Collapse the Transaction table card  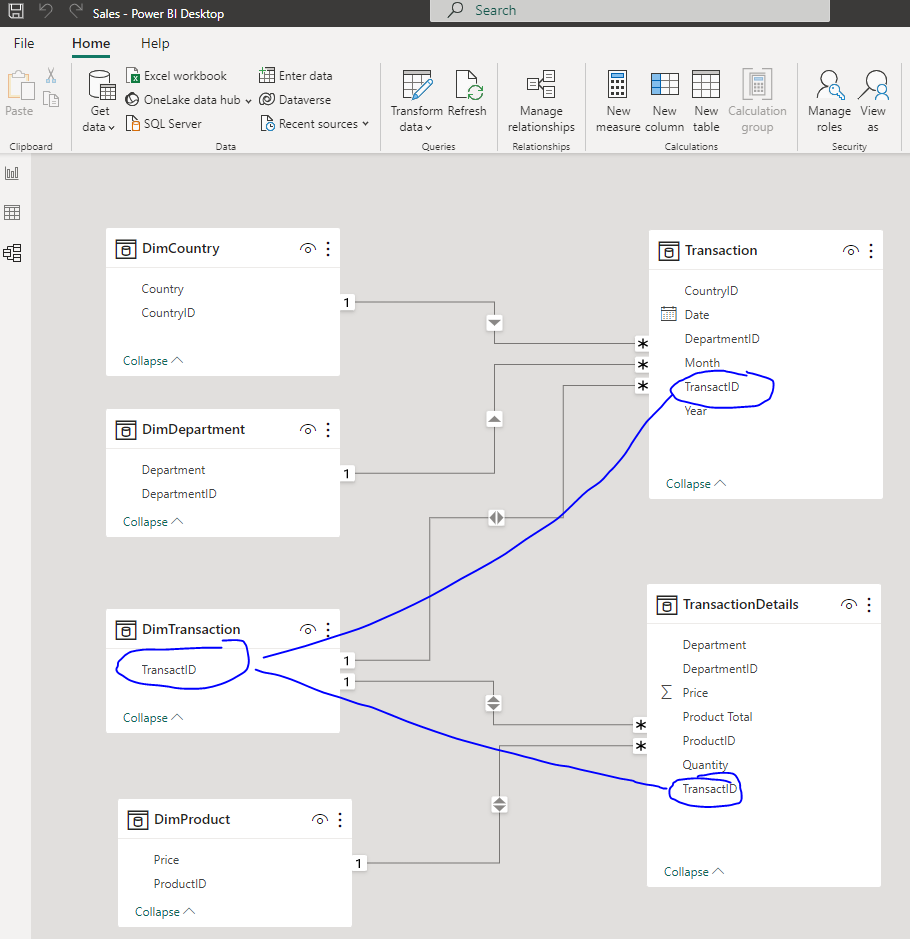pyautogui.click(x=696, y=483)
